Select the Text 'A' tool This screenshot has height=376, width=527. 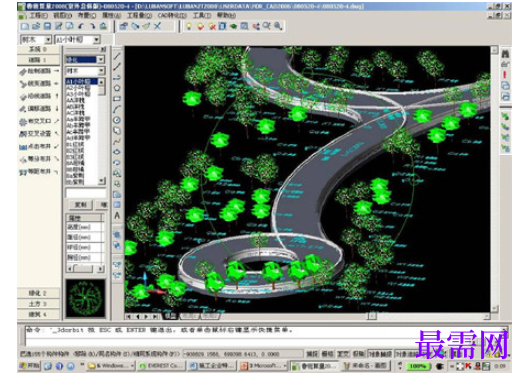117,215
